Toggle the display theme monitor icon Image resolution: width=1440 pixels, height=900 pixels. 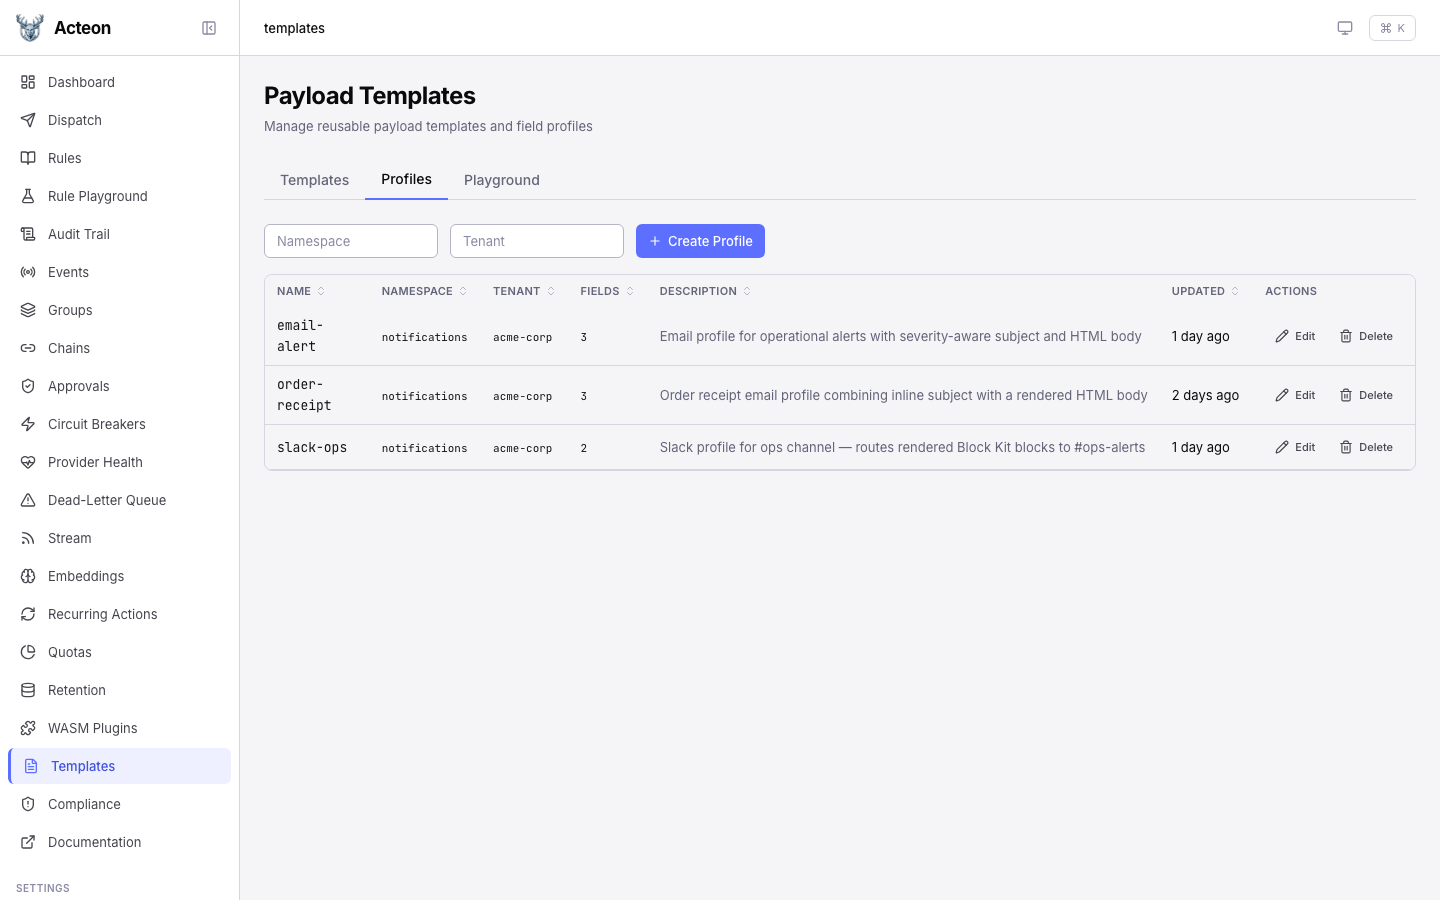pos(1345,28)
